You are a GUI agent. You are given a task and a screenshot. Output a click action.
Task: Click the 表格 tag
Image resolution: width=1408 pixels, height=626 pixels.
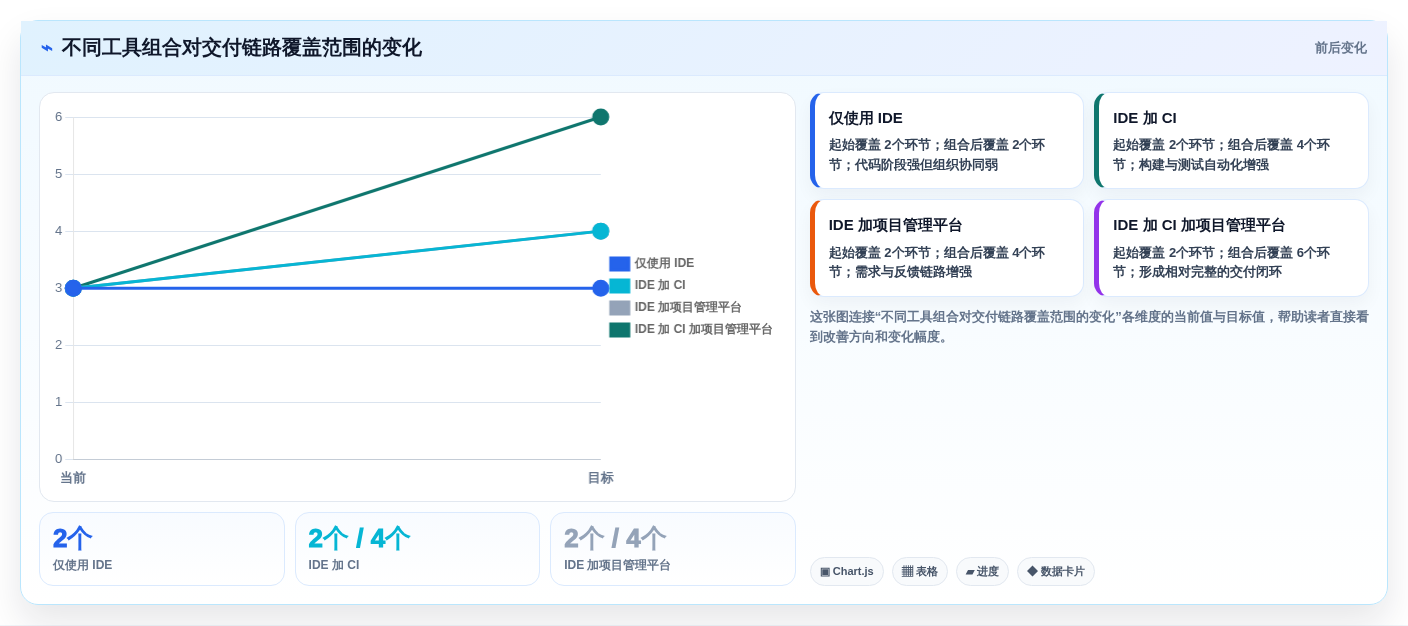point(920,572)
